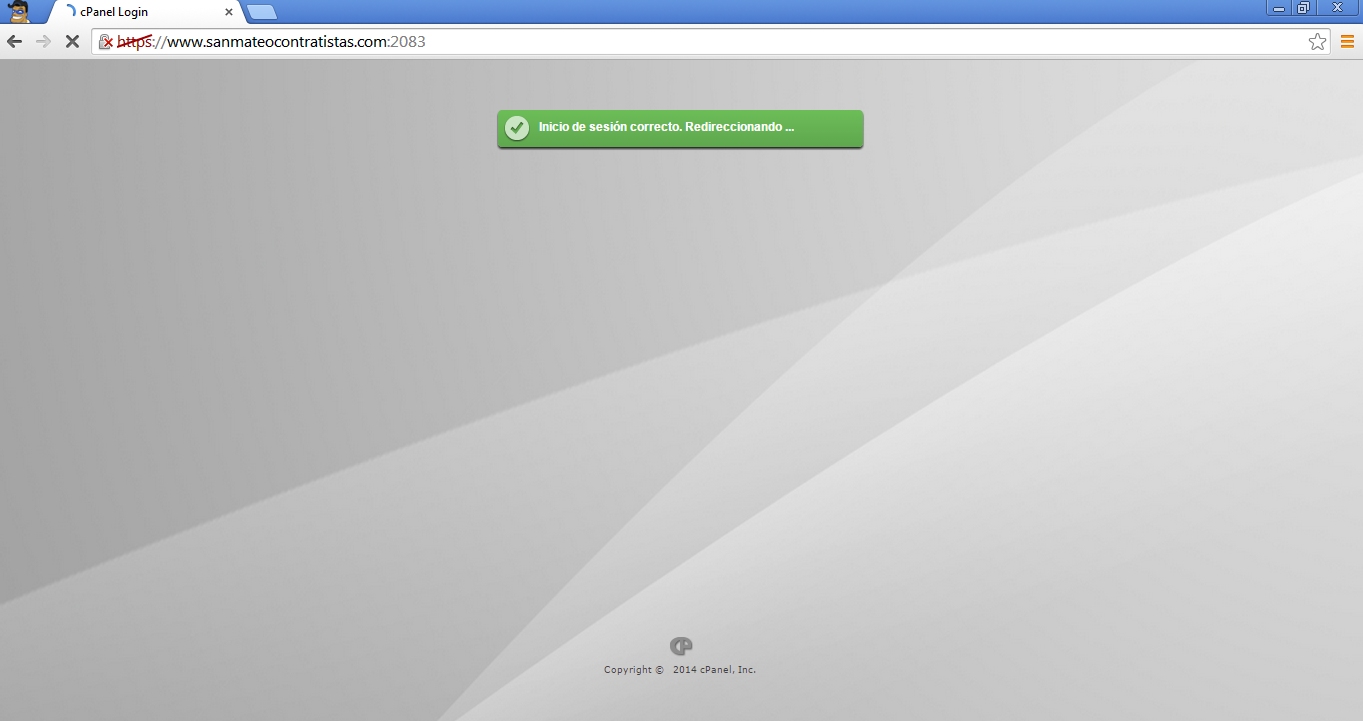Click the forward navigation arrow
1363x721 pixels.
[43, 42]
